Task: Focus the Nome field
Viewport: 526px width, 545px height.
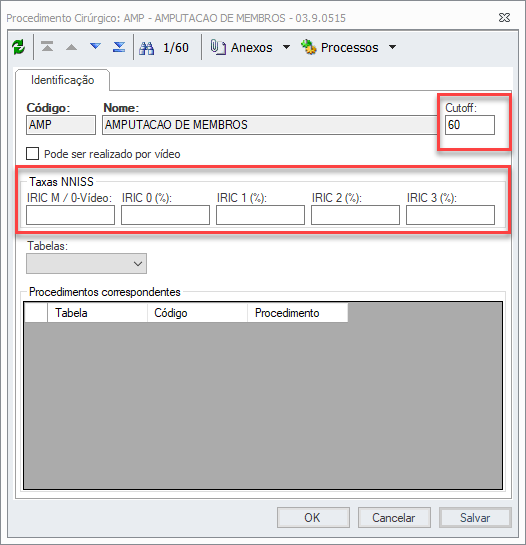Action: pos(269,125)
